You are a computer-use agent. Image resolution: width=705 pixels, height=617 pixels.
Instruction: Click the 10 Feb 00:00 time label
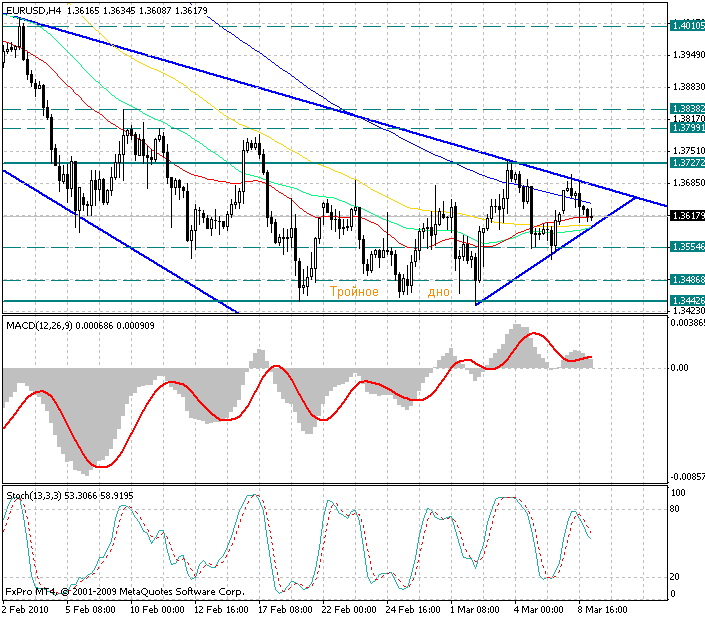156,610
